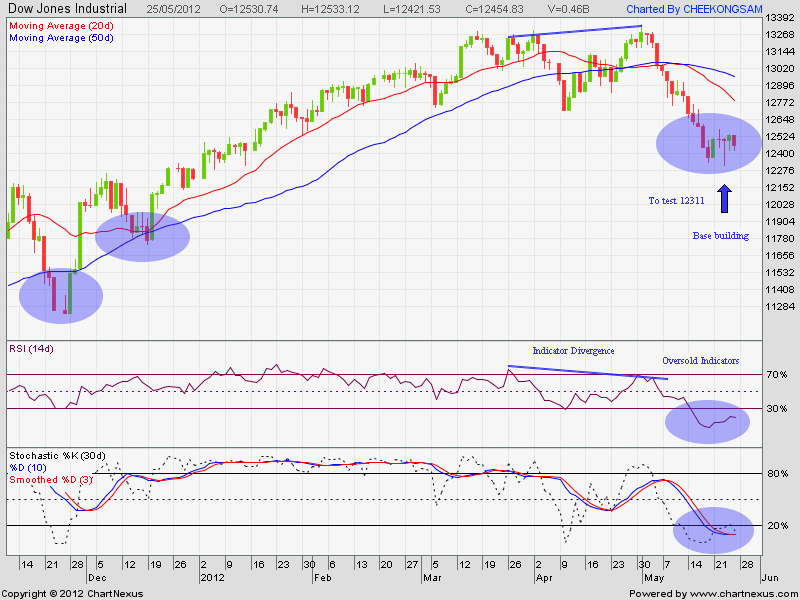Click the close value C=12454.83

click(x=494, y=9)
